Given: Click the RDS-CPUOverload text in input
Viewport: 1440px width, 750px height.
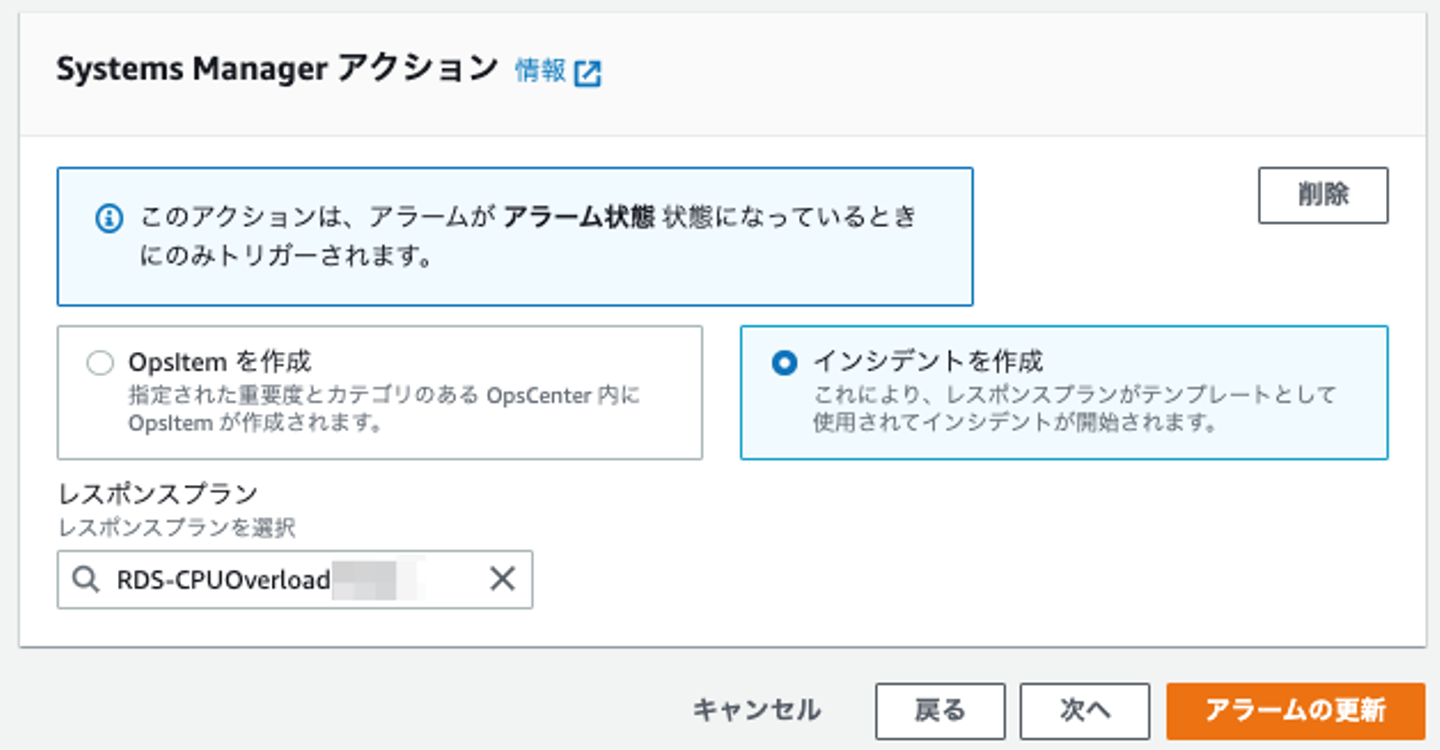Looking at the screenshot, I should click(223, 580).
